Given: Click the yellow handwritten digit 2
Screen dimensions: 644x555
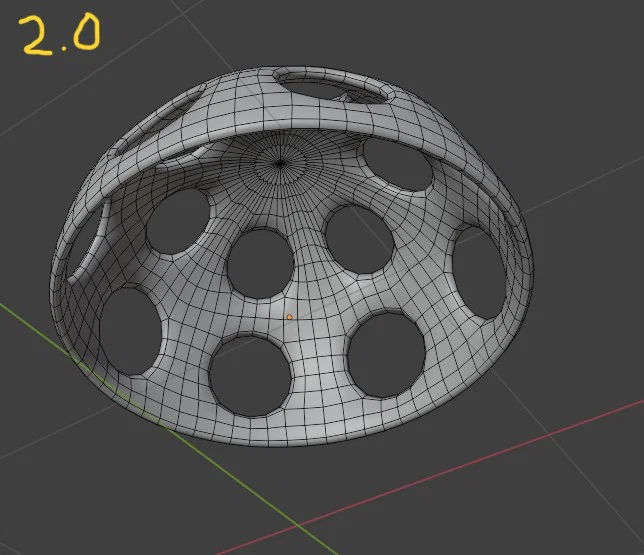Looking at the screenshot, I should tap(38, 36).
